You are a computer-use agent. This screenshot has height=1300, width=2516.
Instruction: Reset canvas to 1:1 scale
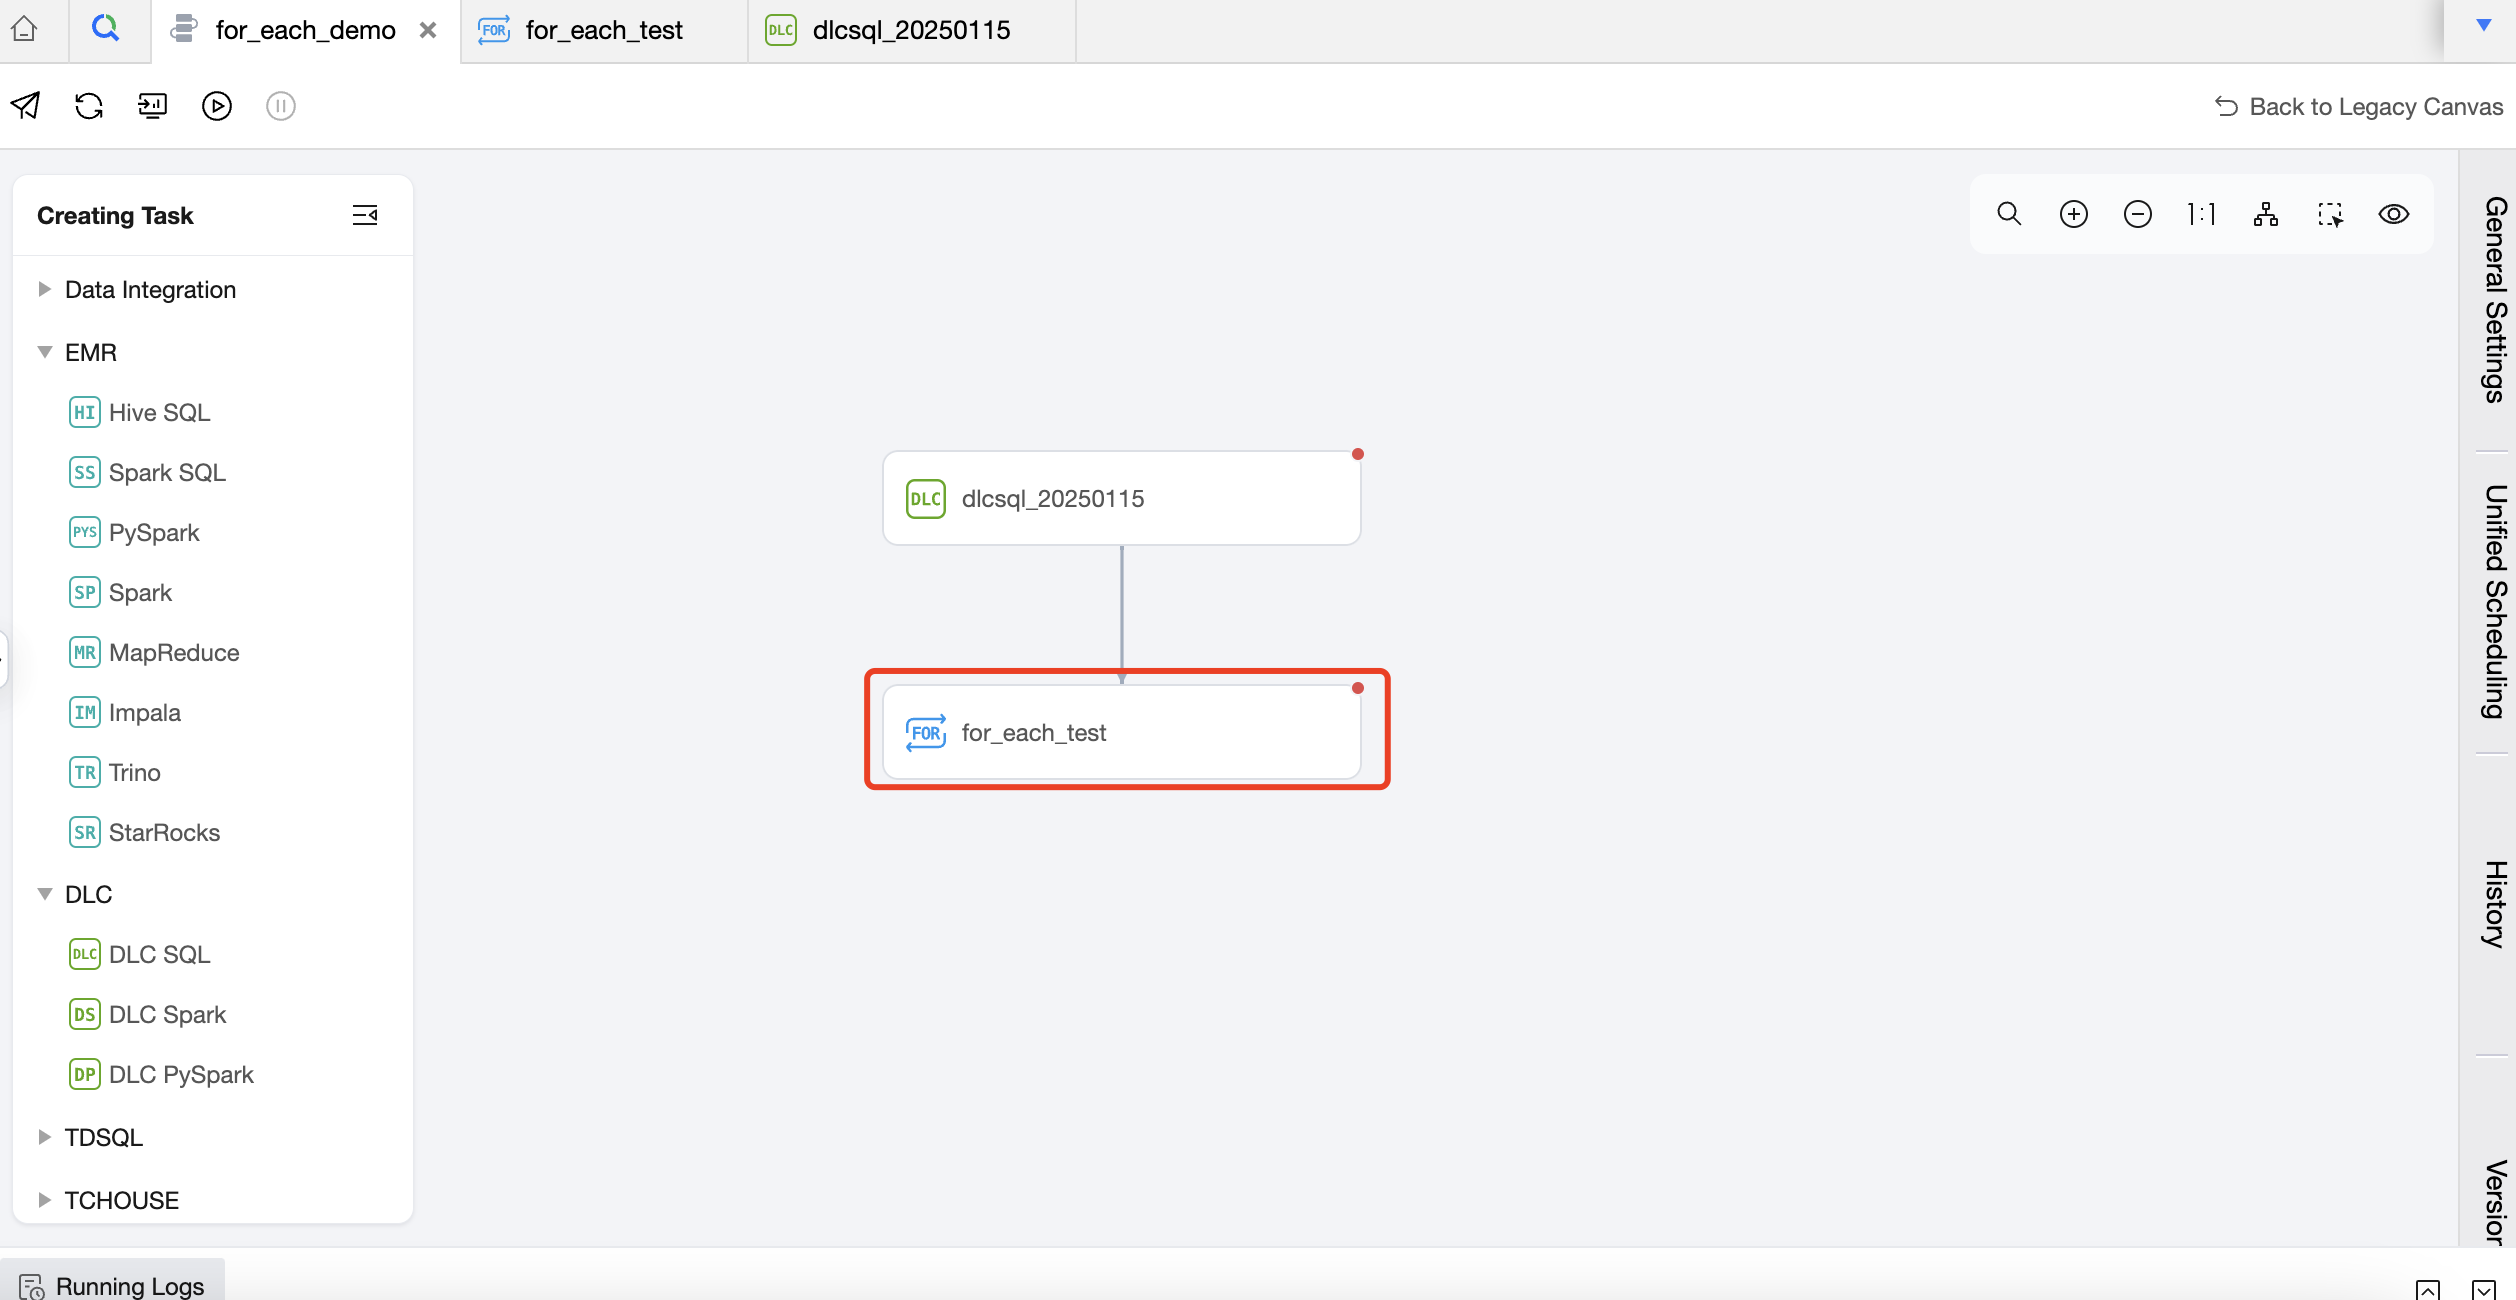(x=2201, y=214)
